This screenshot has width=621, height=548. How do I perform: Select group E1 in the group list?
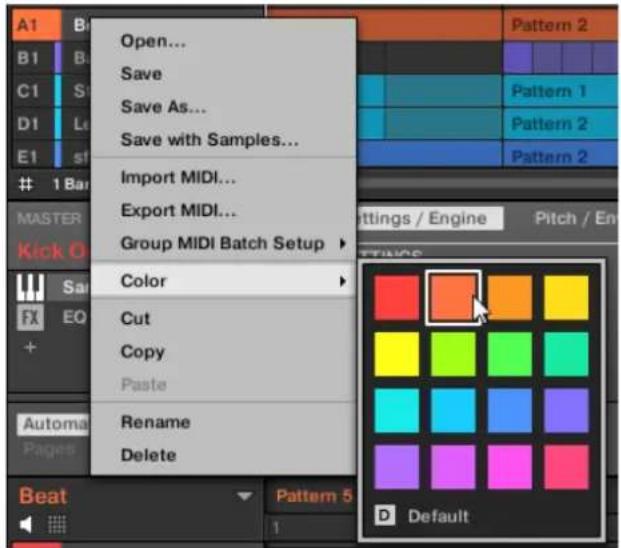(34, 156)
